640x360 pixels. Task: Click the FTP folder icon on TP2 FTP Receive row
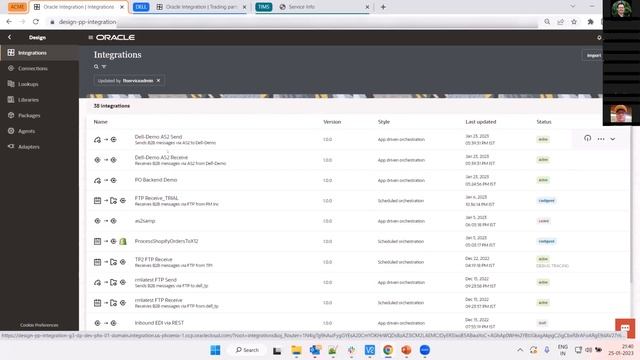113,262
